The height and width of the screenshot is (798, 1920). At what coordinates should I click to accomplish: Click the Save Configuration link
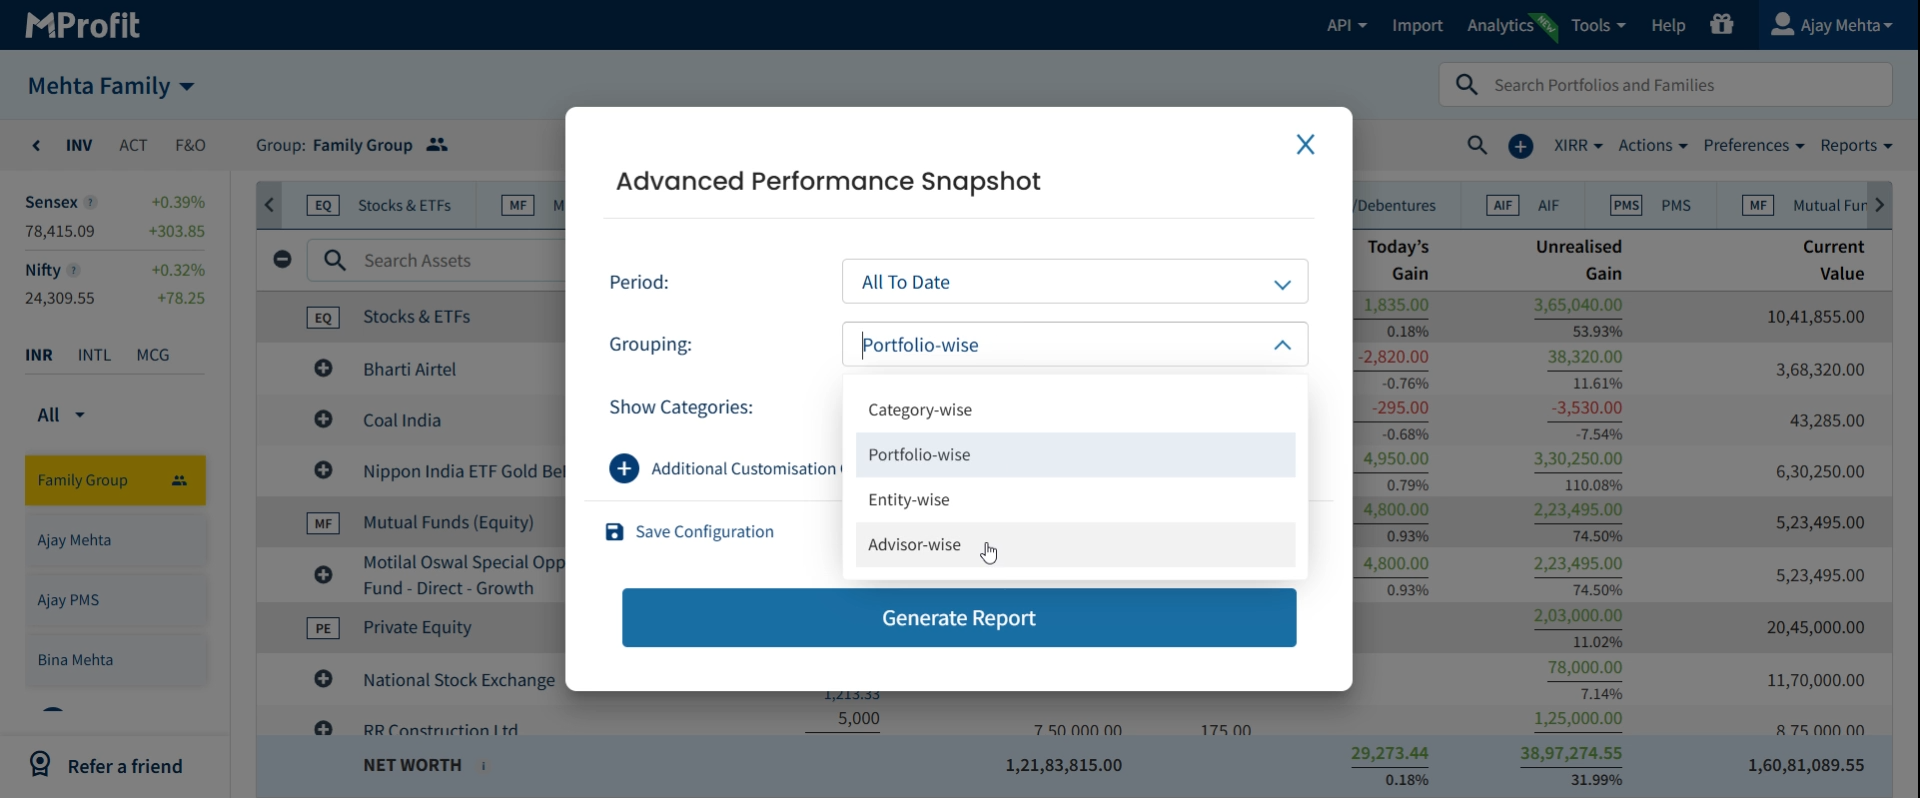coord(704,532)
